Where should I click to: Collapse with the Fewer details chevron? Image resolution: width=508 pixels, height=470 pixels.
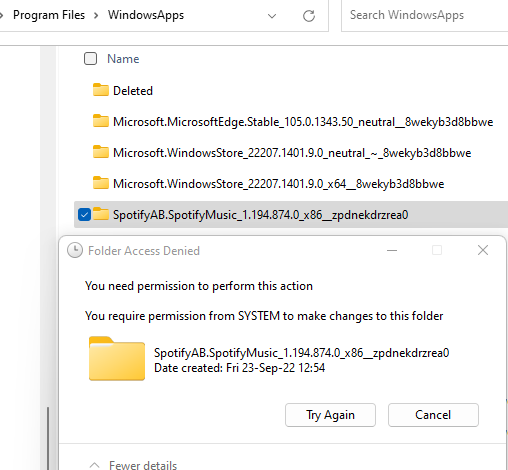(x=95, y=465)
